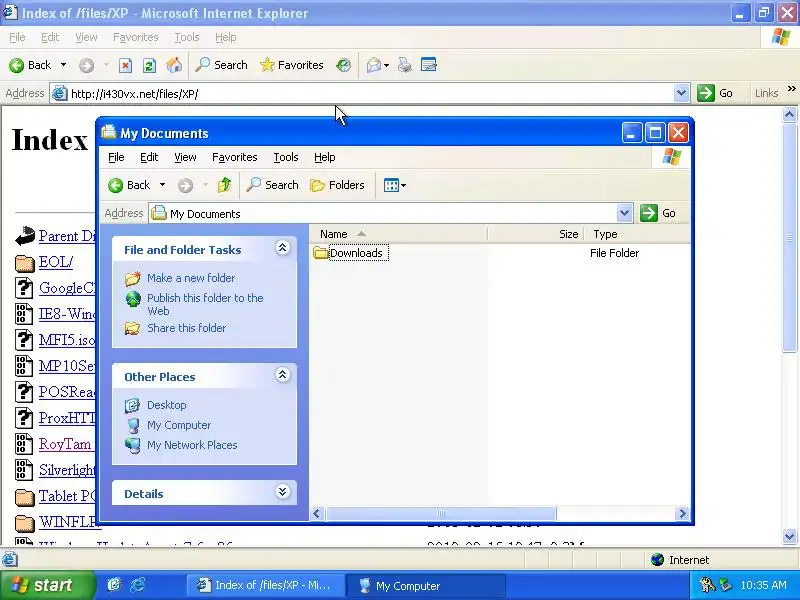
Task: Open Back history dropdown arrow in Internet Explorer
Action: (x=63, y=65)
